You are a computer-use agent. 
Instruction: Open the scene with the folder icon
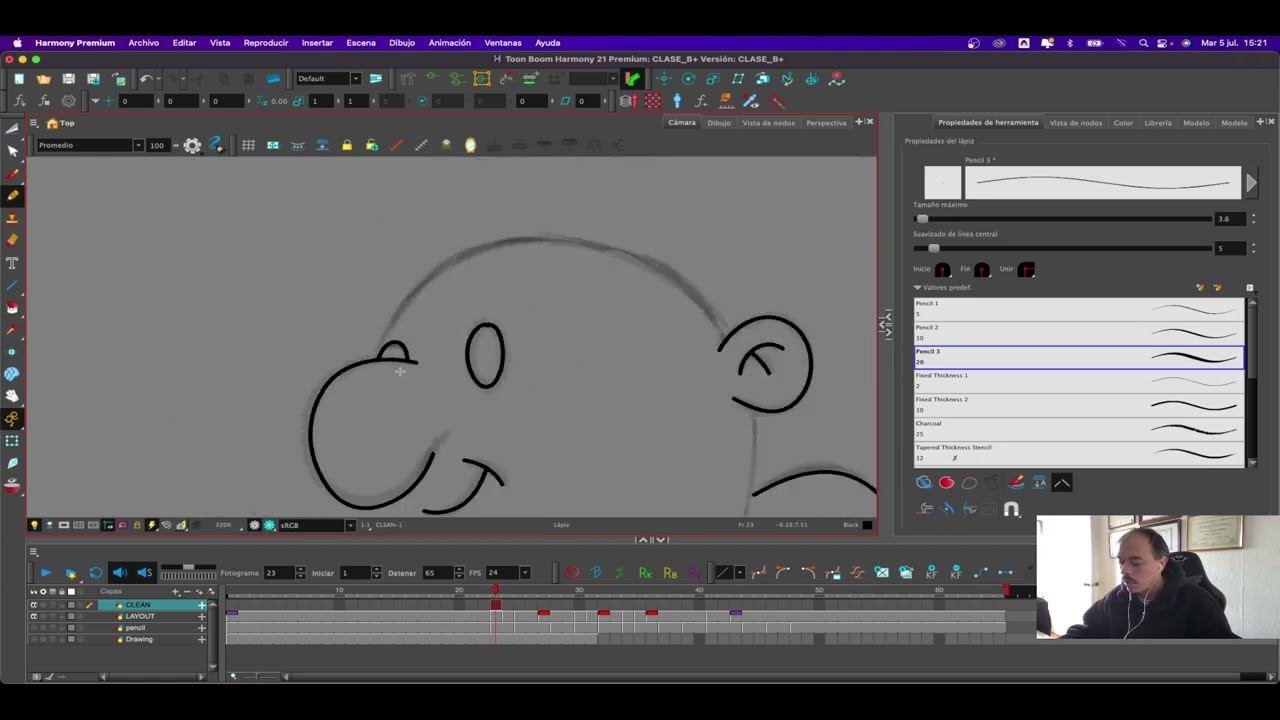[x=44, y=79]
